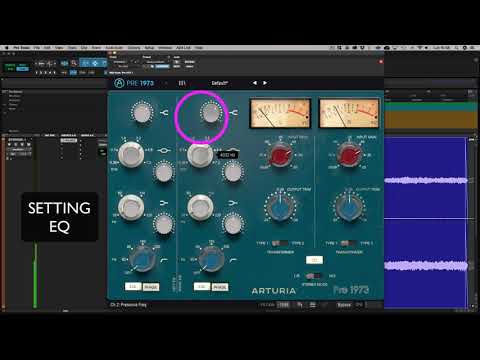The width and height of the screenshot is (480, 360).
Task: Click channel 2 high shelf gain knob
Action: coord(211,113)
